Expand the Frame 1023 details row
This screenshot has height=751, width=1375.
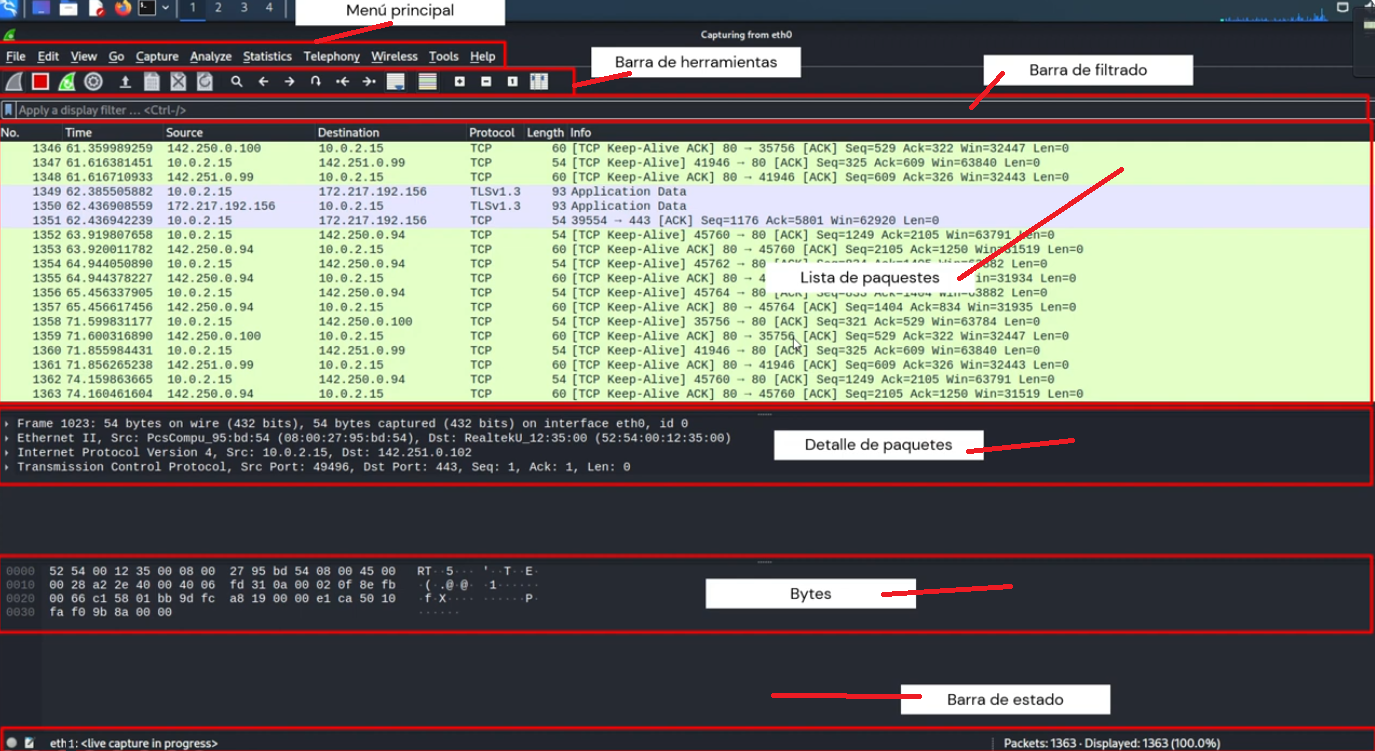coord(7,424)
